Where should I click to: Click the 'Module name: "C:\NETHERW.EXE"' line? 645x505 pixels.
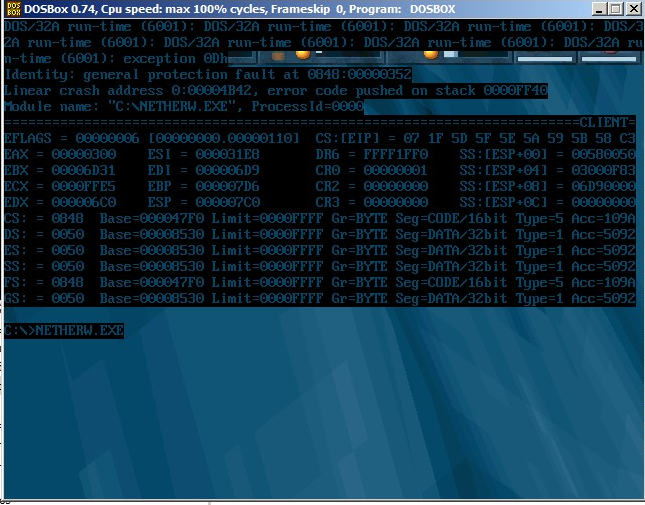point(184,107)
